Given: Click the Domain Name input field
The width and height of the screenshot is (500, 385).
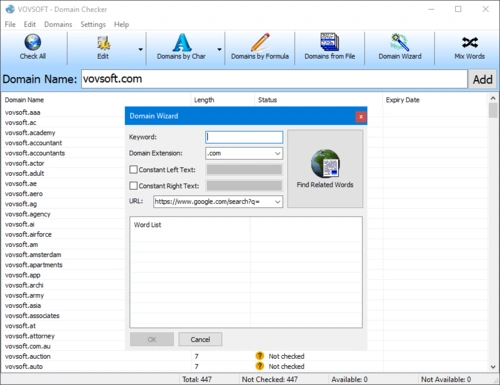Looking at the screenshot, I should [x=274, y=79].
